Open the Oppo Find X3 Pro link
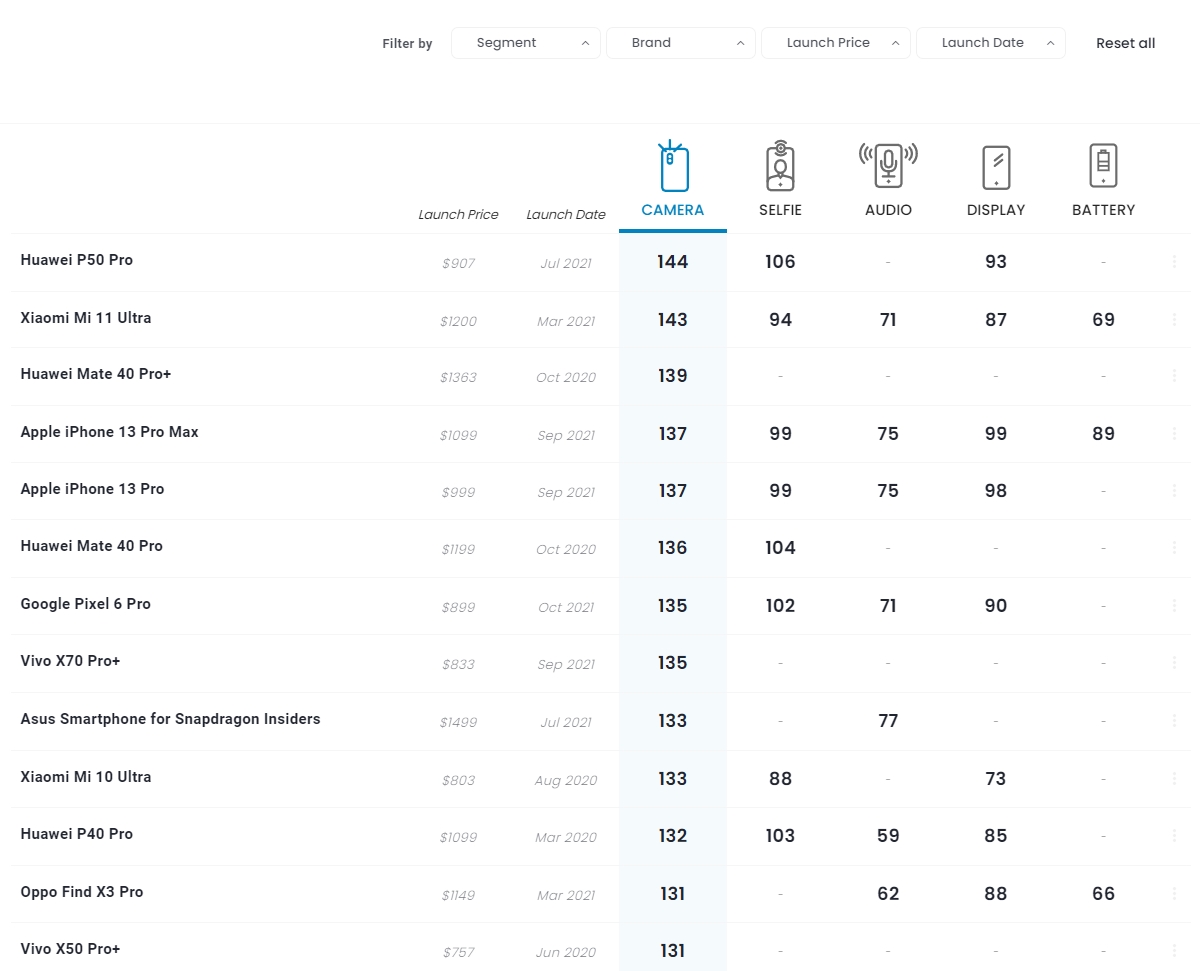Screen dimensions: 1200x971 [x=82, y=892]
